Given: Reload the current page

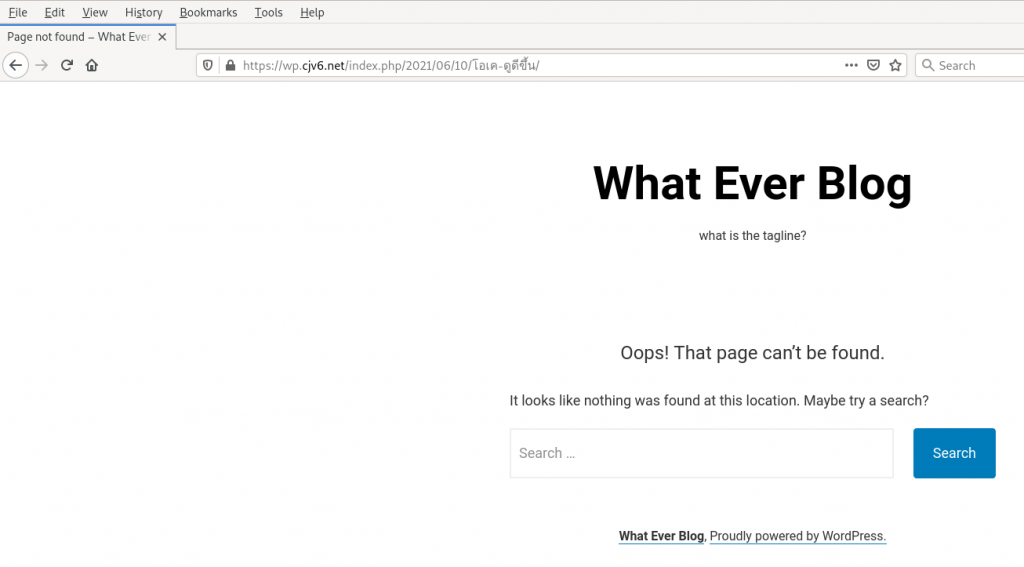Looking at the screenshot, I should tap(67, 65).
